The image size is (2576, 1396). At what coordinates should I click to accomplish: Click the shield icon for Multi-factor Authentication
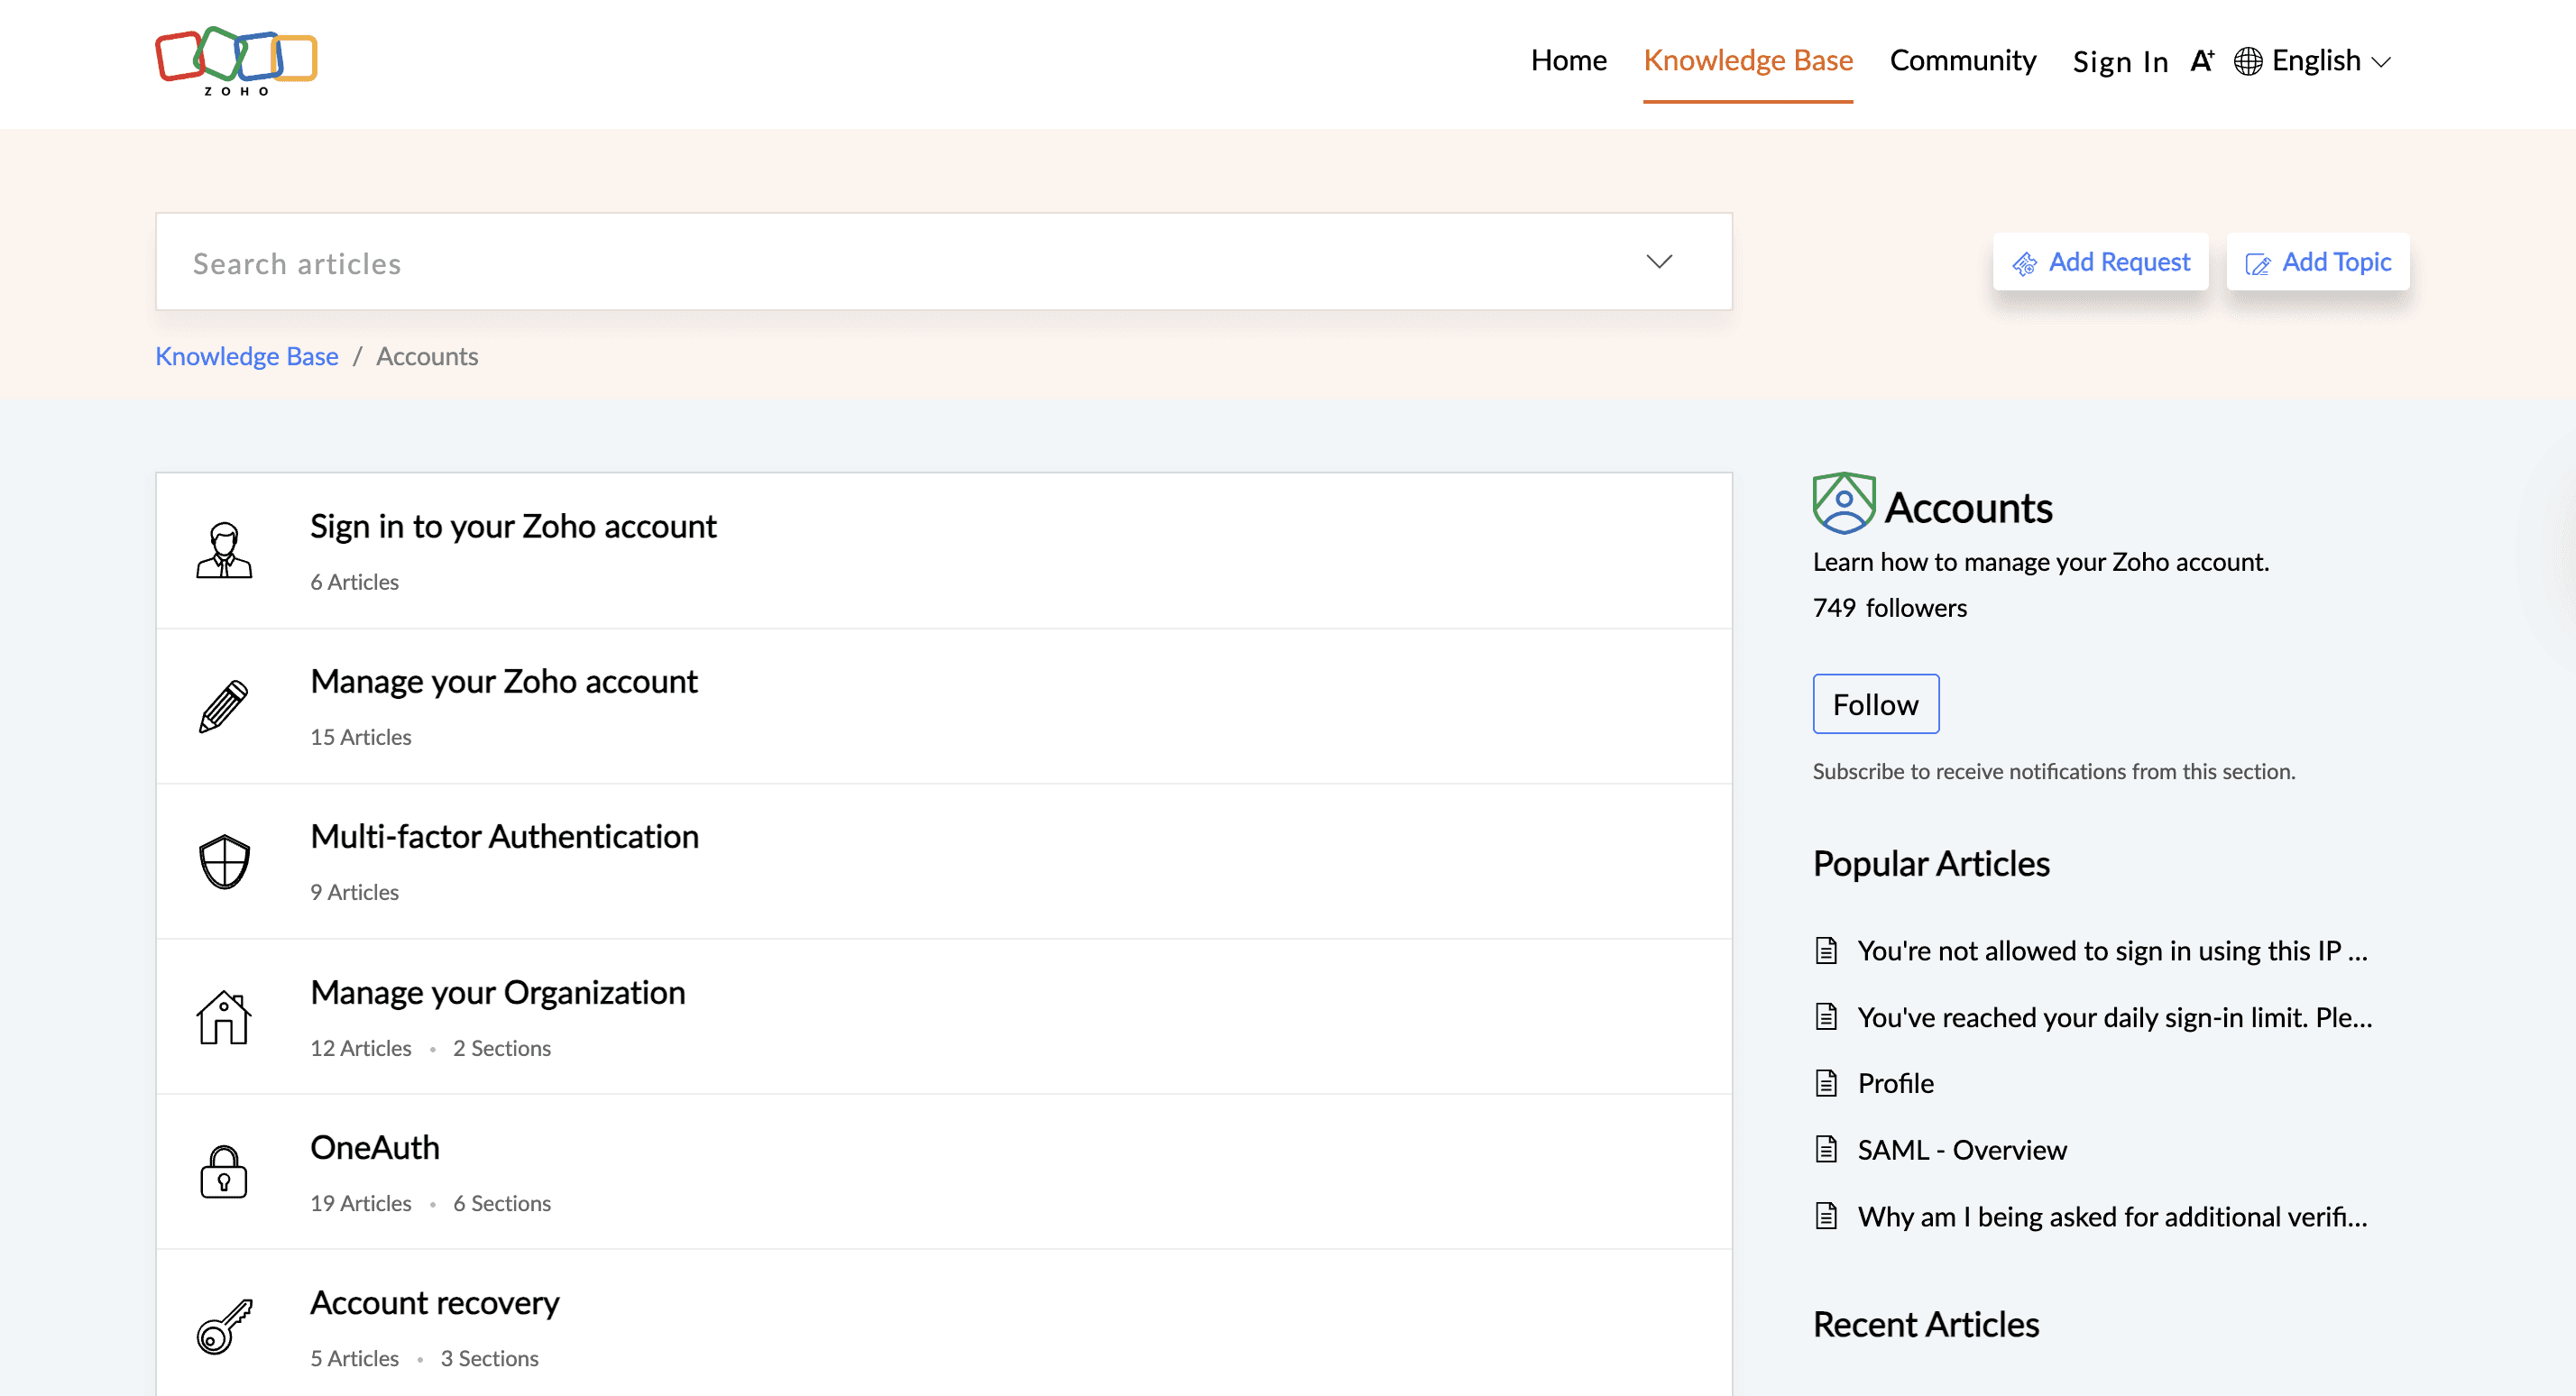tap(224, 861)
